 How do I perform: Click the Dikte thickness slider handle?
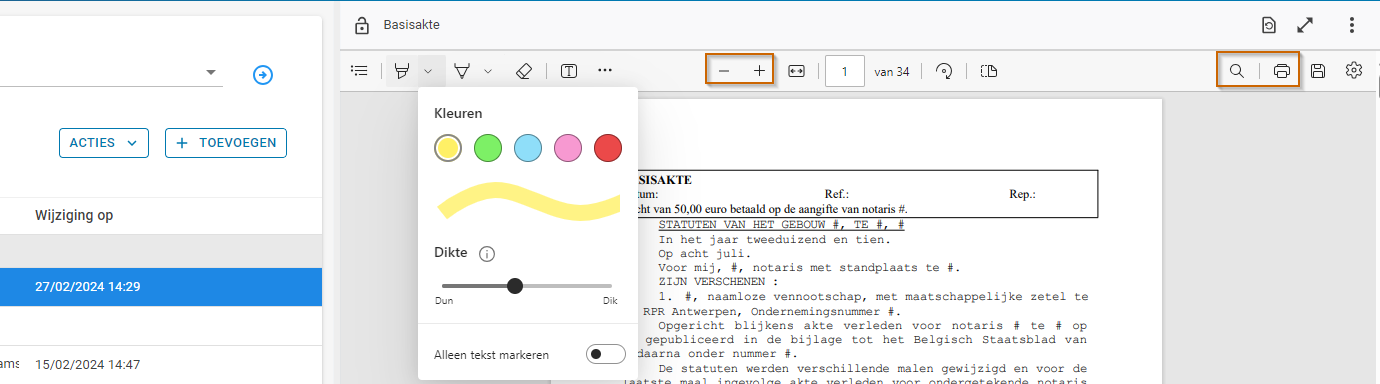(x=515, y=286)
